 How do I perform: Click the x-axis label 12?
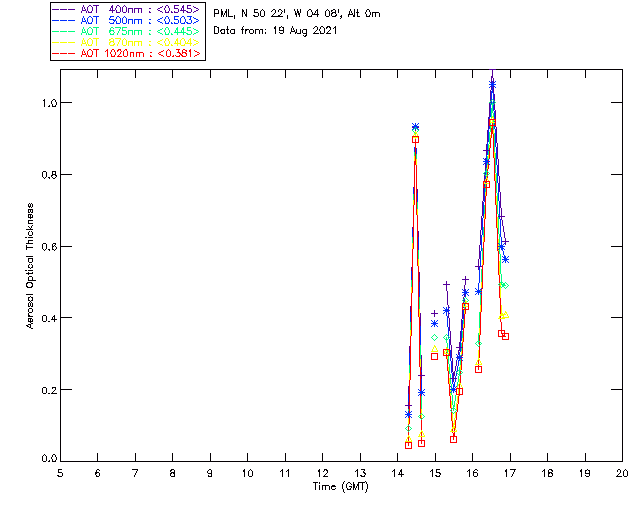tap(322, 473)
